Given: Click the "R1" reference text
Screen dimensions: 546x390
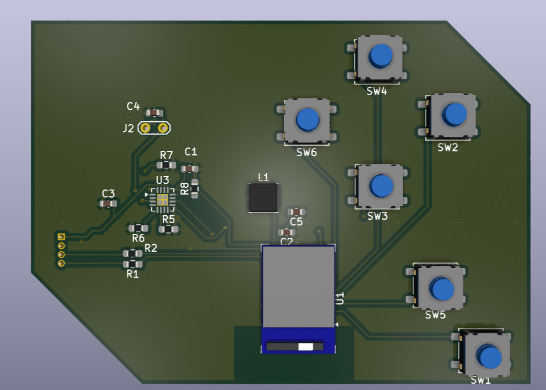Looking at the screenshot, I should tap(132, 274).
